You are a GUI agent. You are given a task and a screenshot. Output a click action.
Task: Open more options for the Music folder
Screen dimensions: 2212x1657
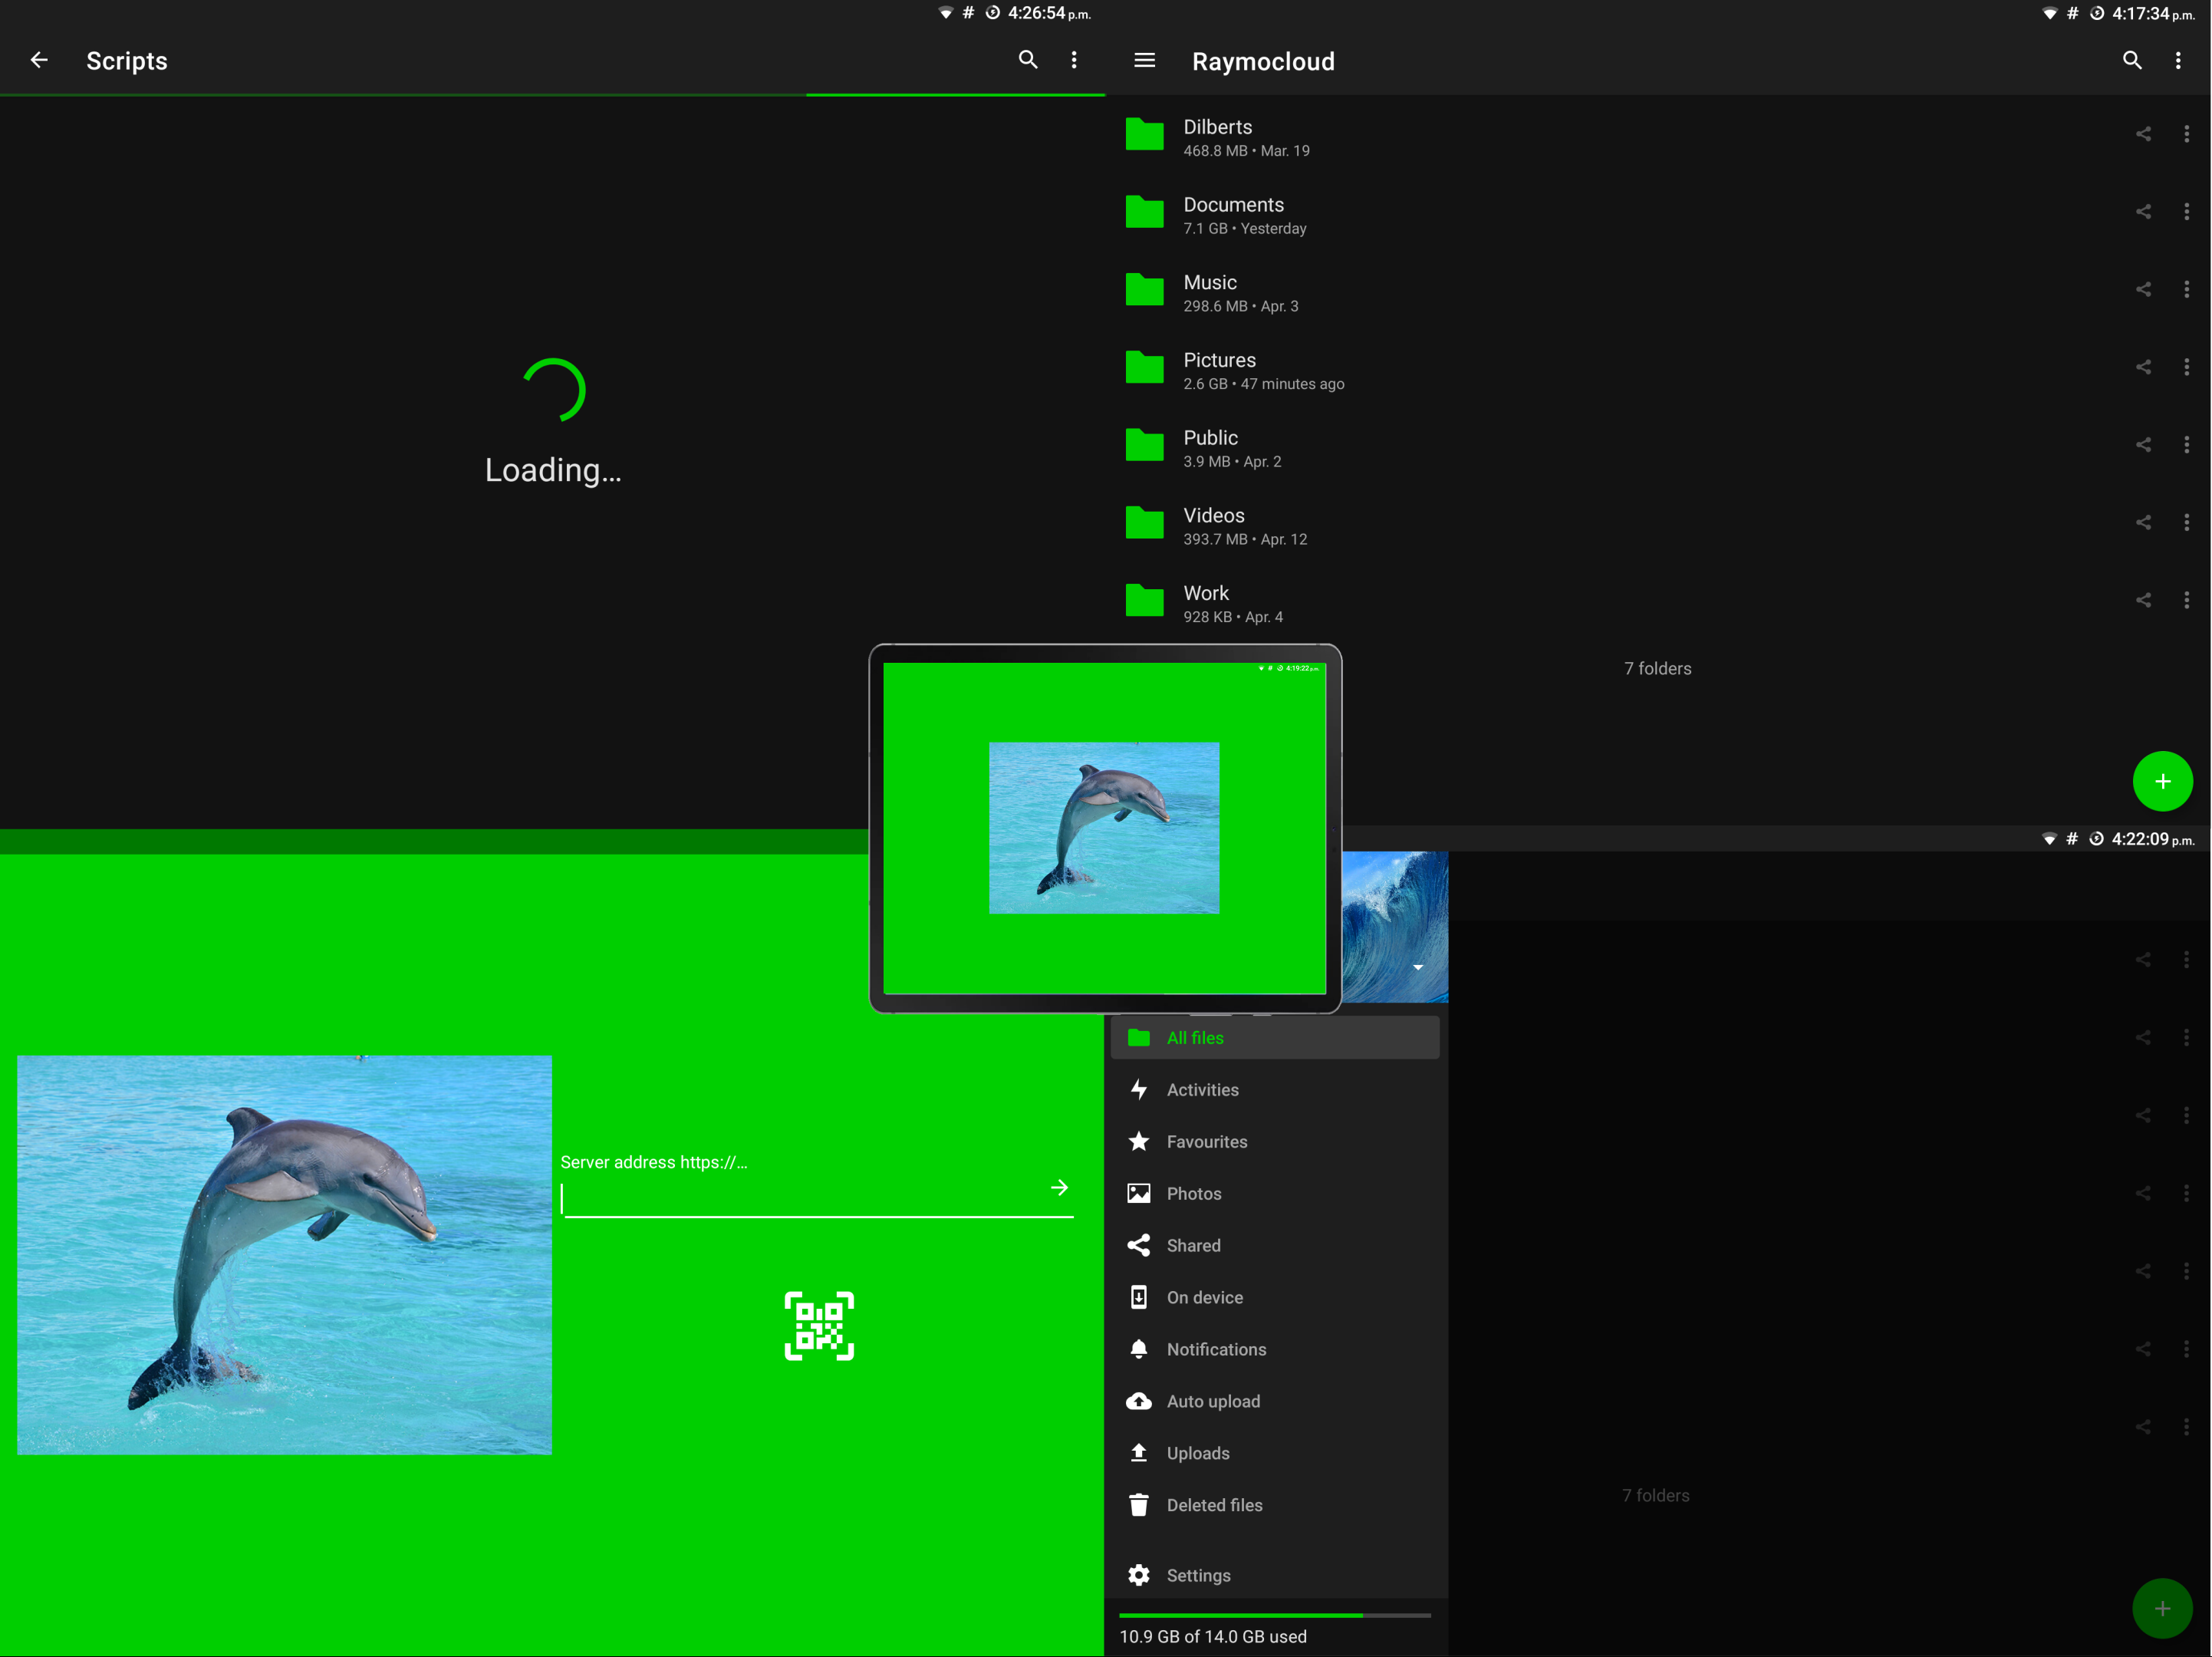click(2186, 289)
